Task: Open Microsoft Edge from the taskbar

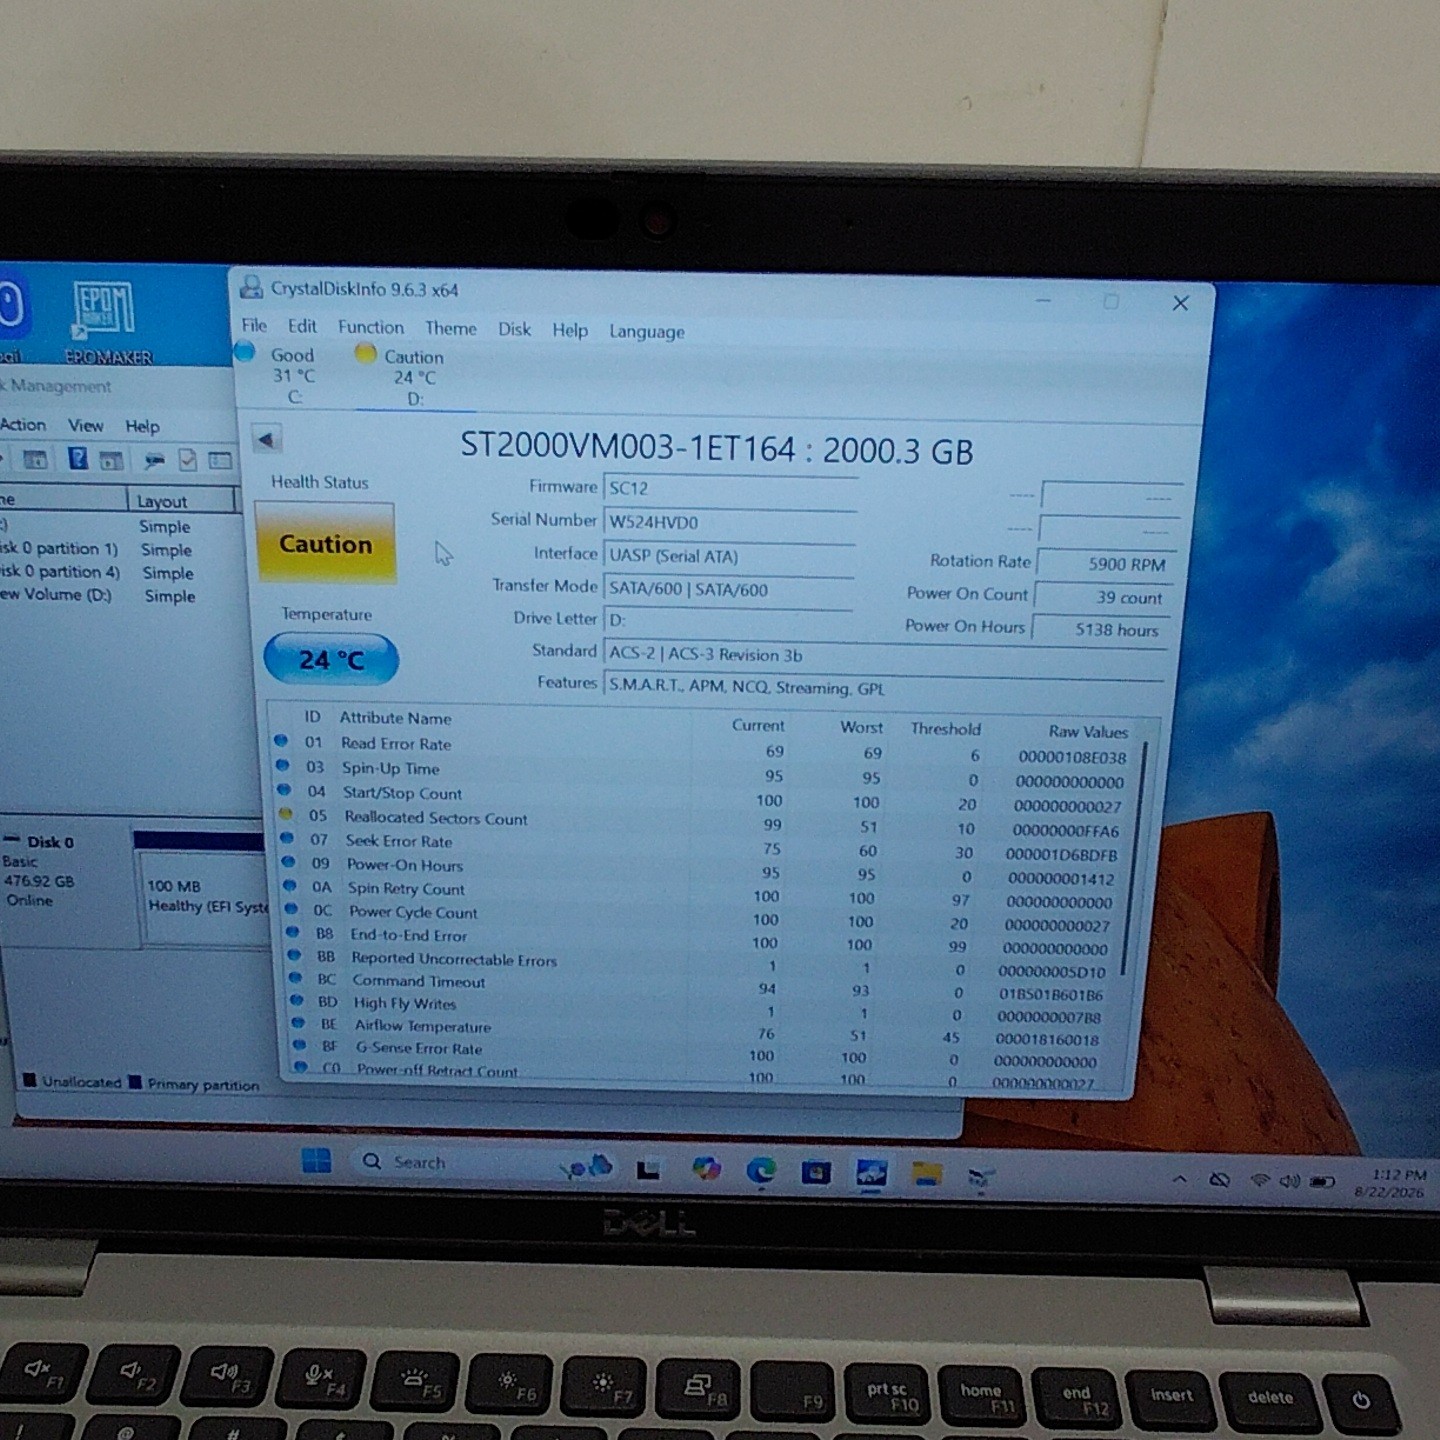Action: (x=761, y=1169)
